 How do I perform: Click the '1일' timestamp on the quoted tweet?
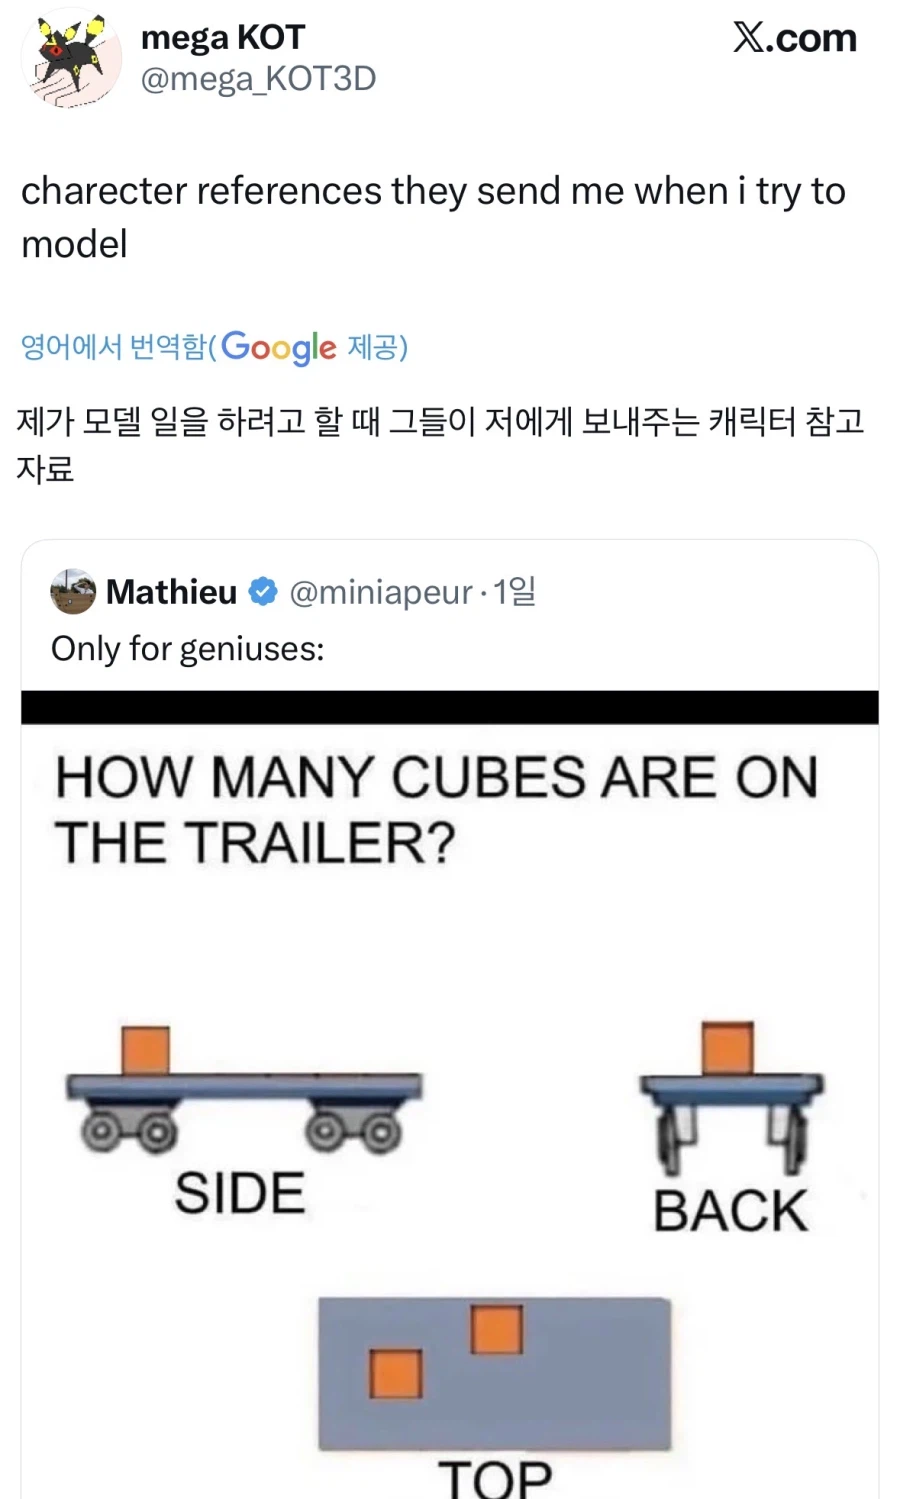[512, 592]
